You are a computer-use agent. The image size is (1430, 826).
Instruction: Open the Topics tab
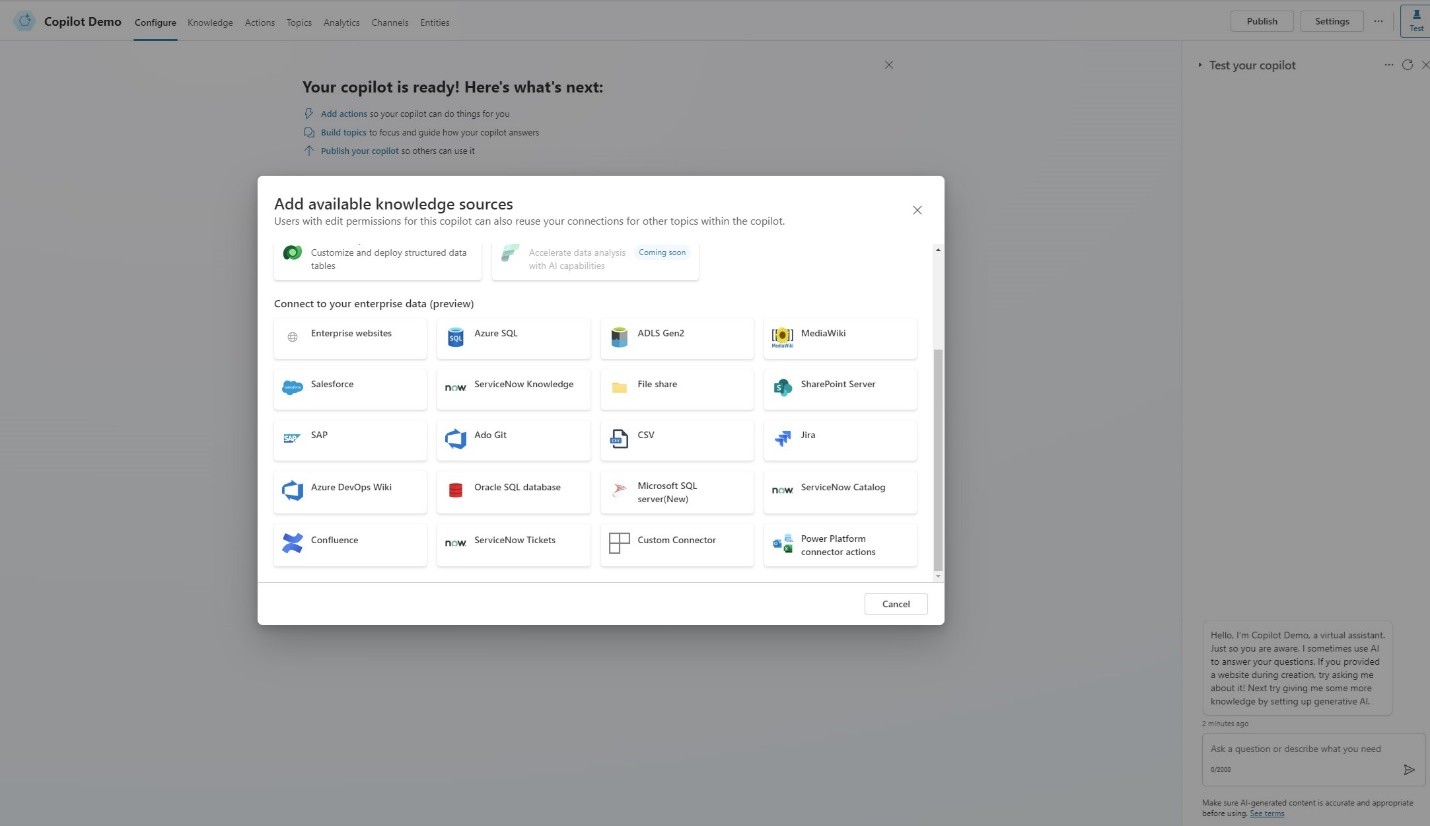299,22
